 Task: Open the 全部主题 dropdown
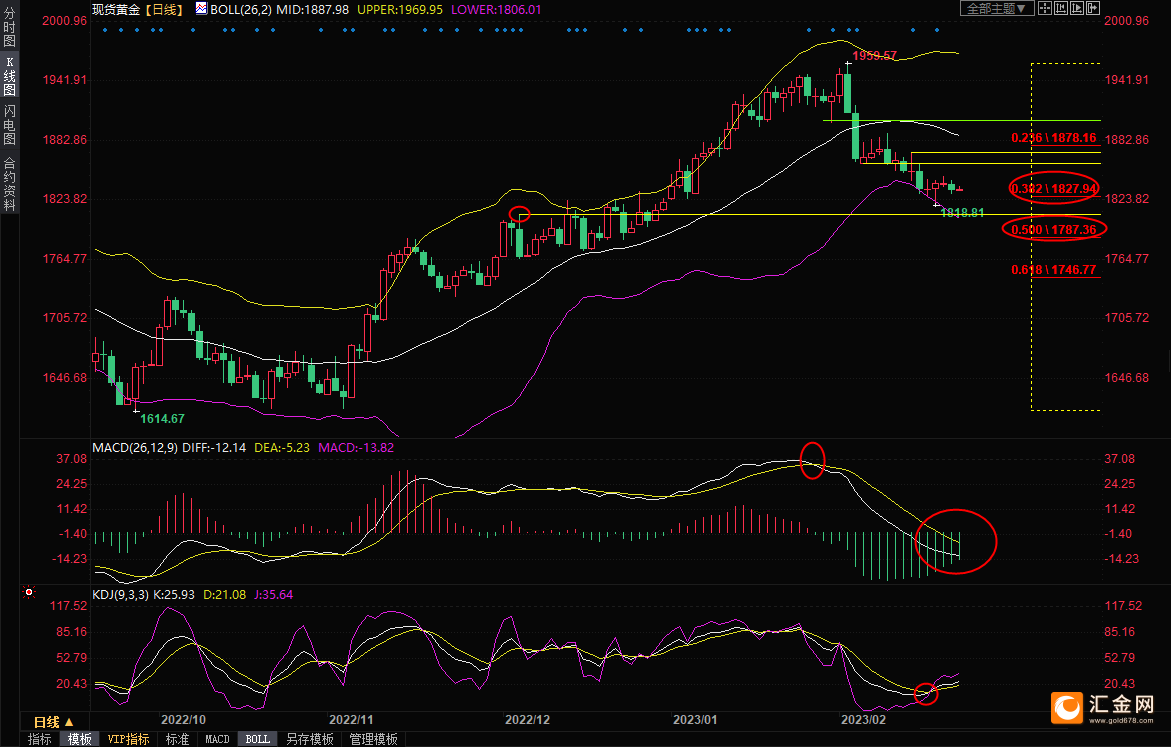(997, 8)
